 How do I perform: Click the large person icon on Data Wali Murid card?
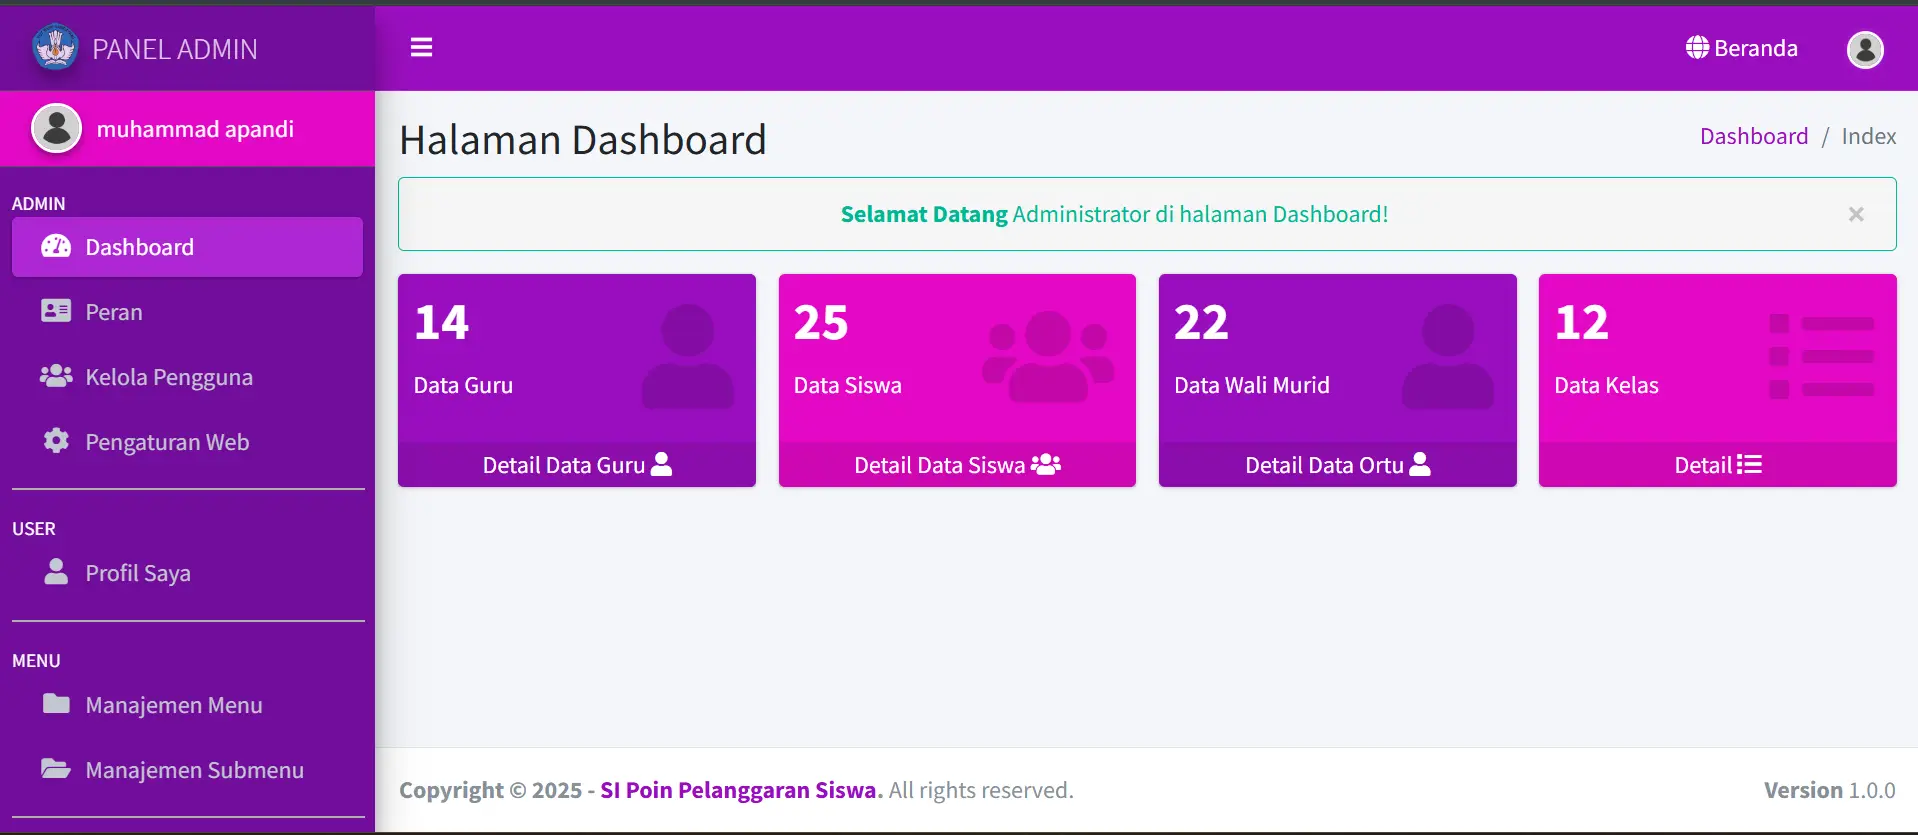tap(1448, 356)
